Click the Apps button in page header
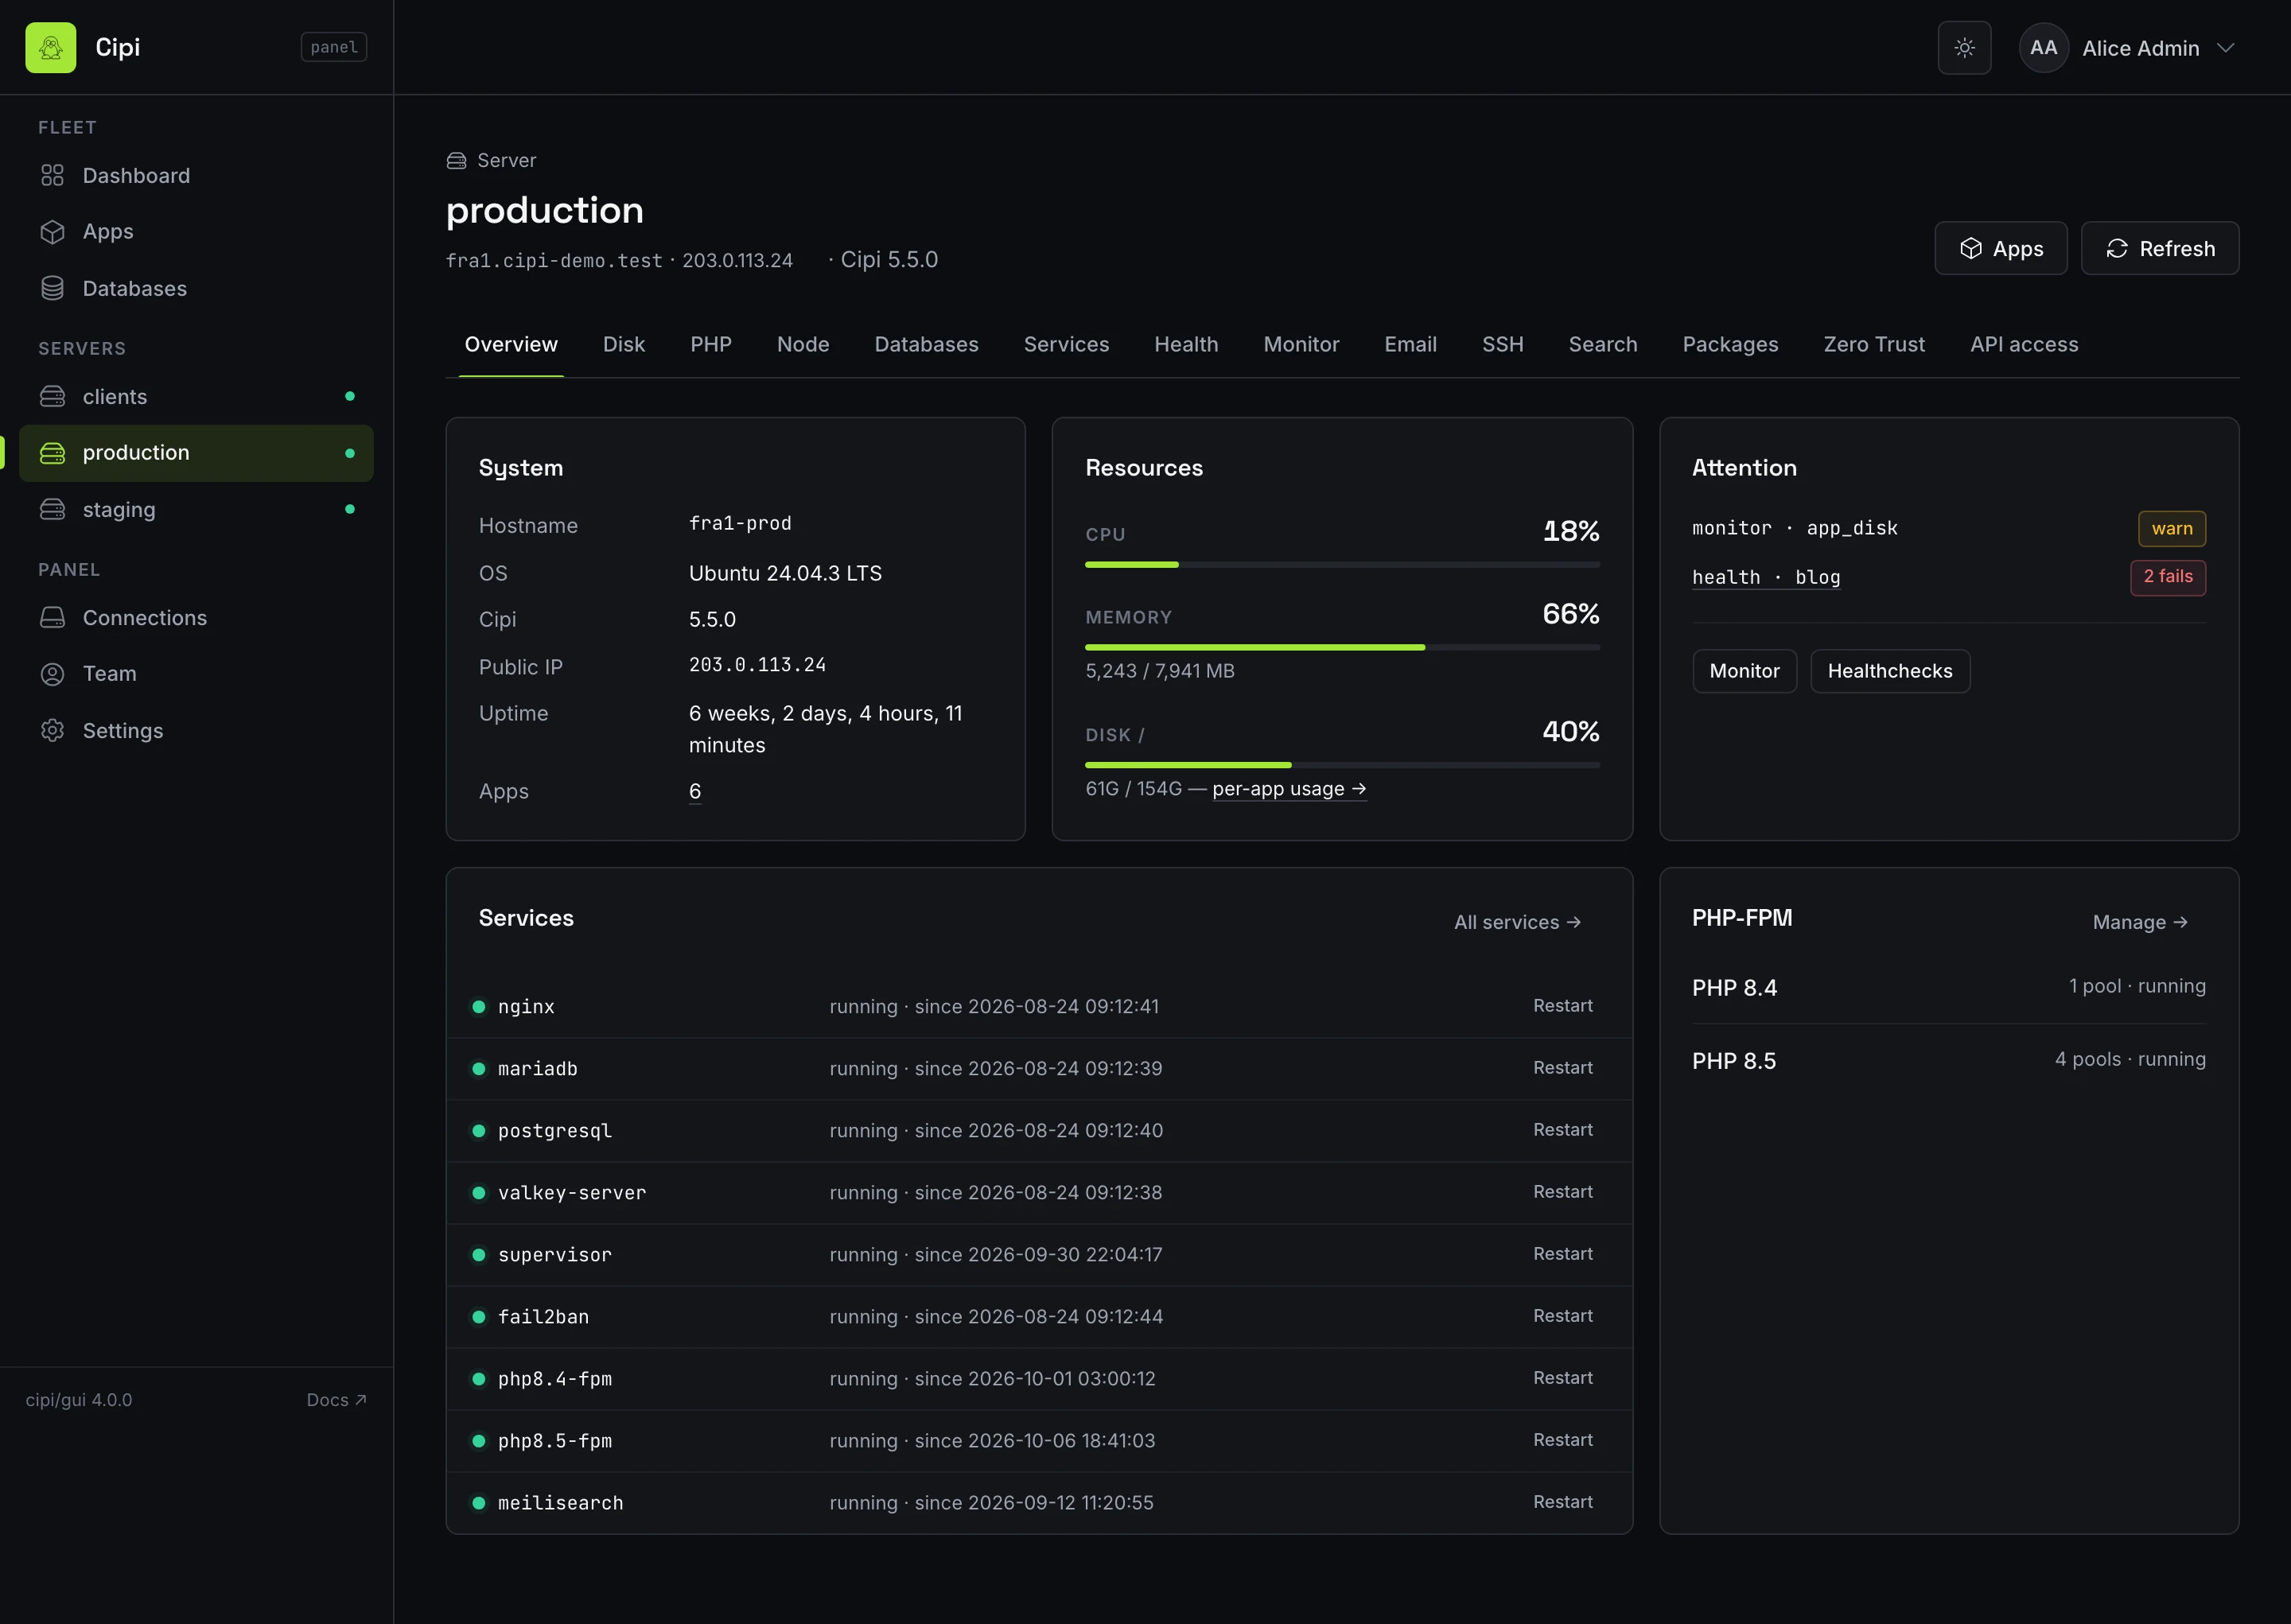2291x1624 pixels. click(x=2000, y=248)
